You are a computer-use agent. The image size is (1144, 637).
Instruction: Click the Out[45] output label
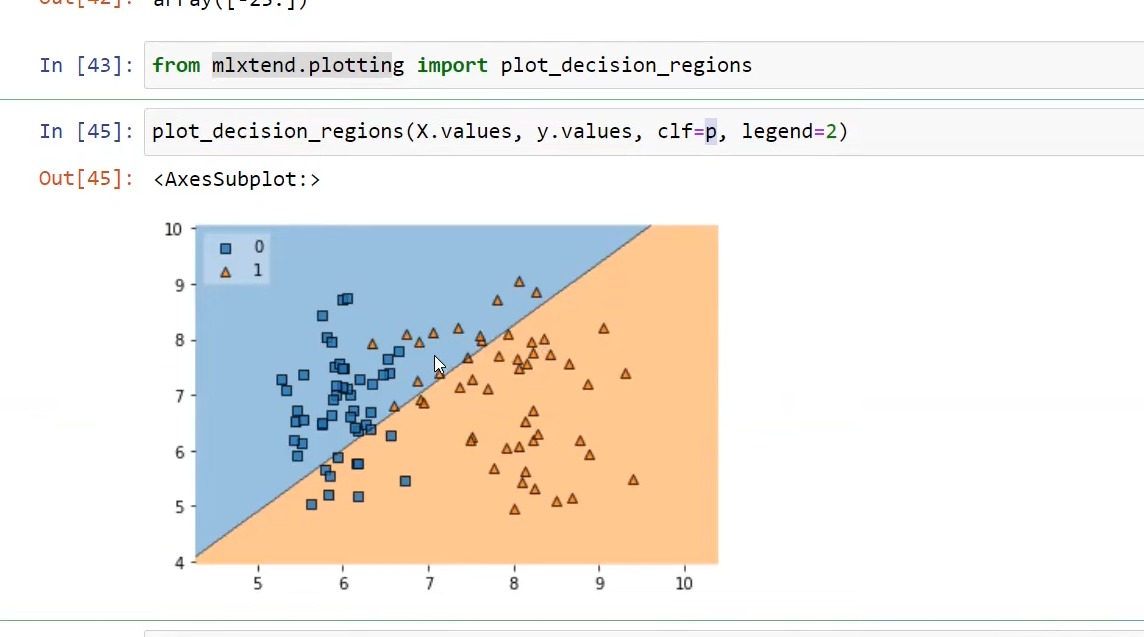tap(86, 179)
